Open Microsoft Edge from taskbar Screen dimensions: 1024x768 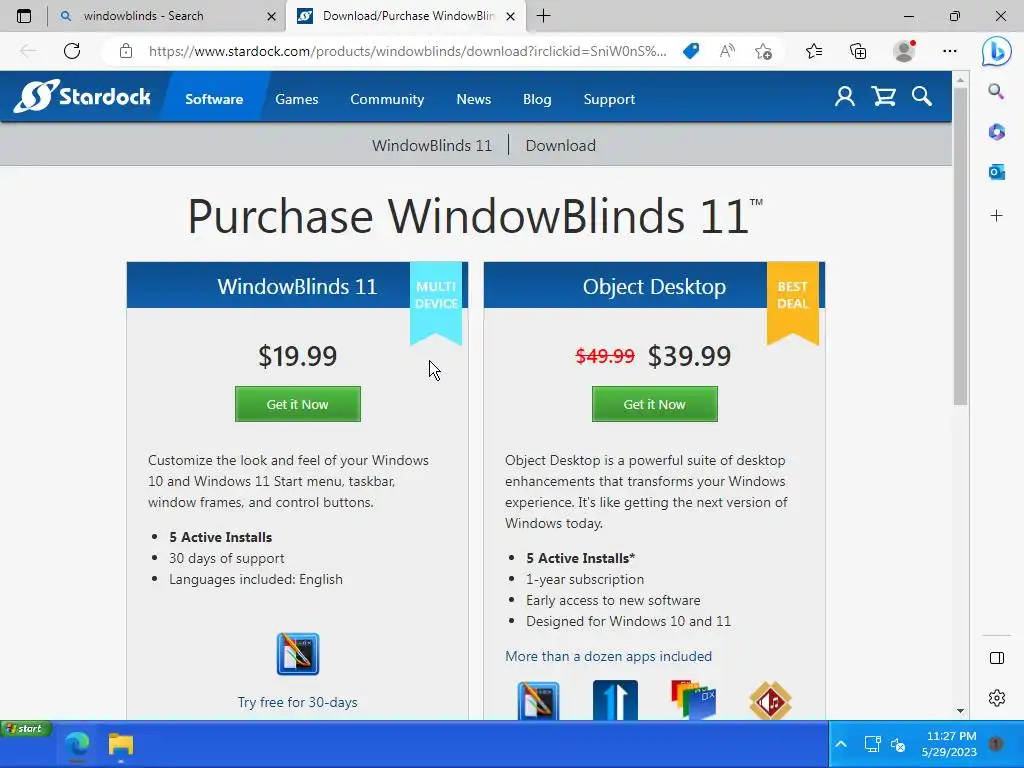click(77, 744)
